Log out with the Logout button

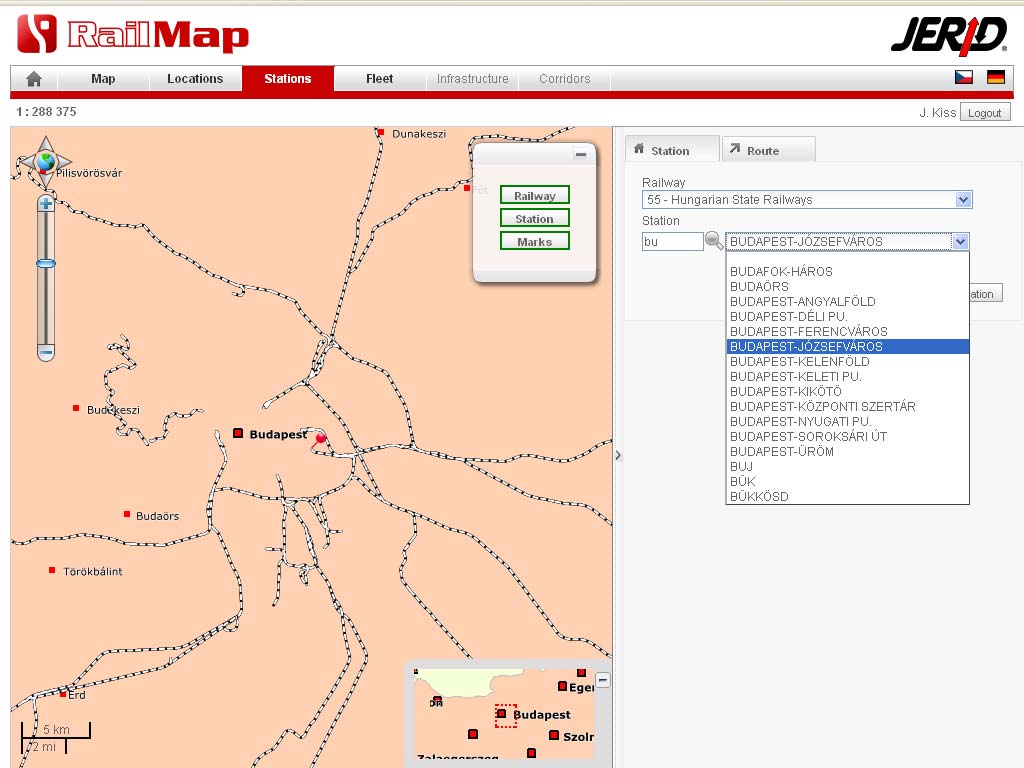coord(985,112)
